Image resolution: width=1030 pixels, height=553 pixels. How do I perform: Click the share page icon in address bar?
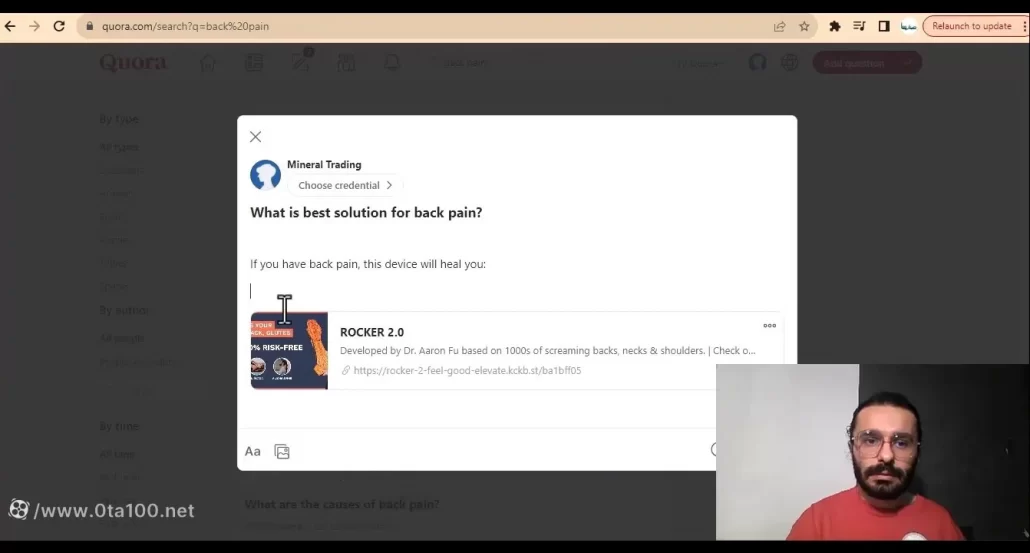[779, 27]
